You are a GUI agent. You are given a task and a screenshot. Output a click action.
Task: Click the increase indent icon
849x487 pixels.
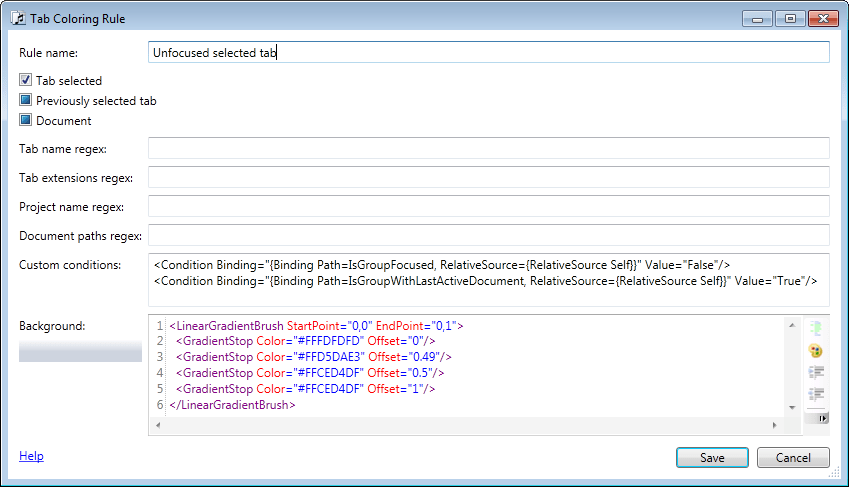(816, 372)
